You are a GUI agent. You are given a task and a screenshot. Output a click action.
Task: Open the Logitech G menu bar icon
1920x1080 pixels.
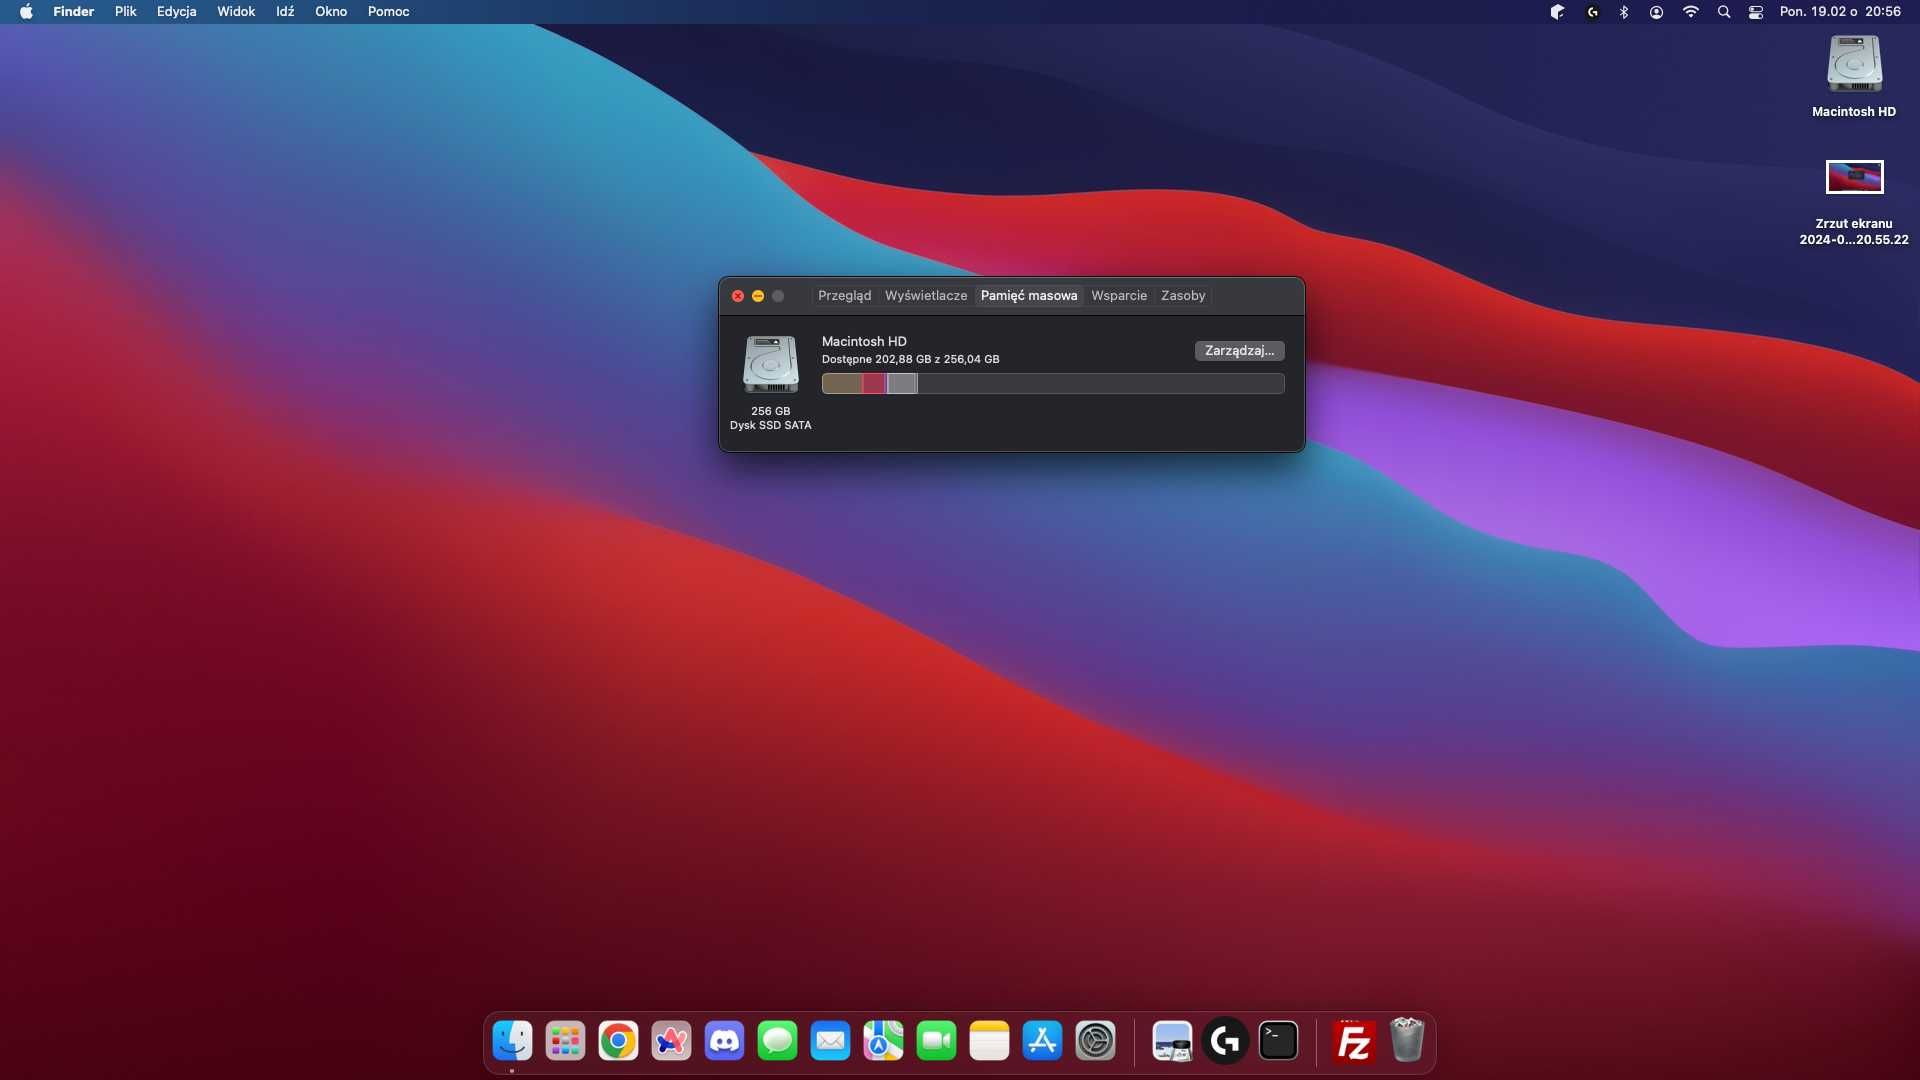point(1592,12)
